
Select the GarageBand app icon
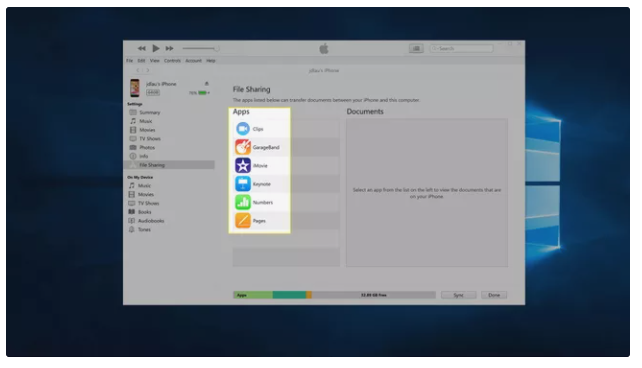[x=243, y=147]
